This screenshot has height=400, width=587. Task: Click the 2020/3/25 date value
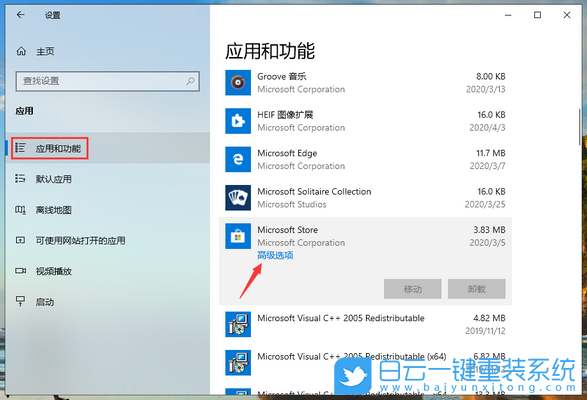click(485, 204)
